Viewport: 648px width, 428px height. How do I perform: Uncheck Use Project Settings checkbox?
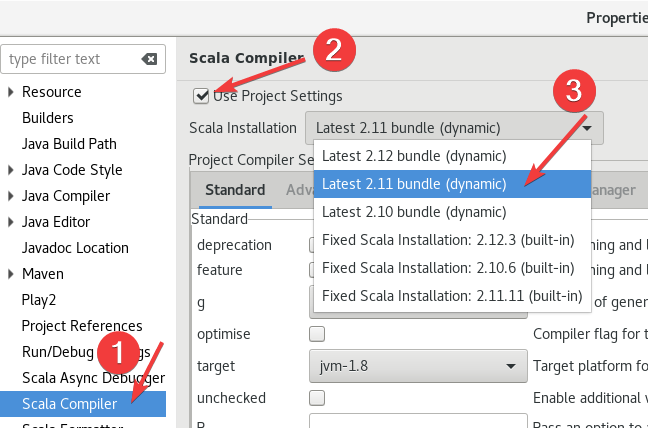click(201, 96)
